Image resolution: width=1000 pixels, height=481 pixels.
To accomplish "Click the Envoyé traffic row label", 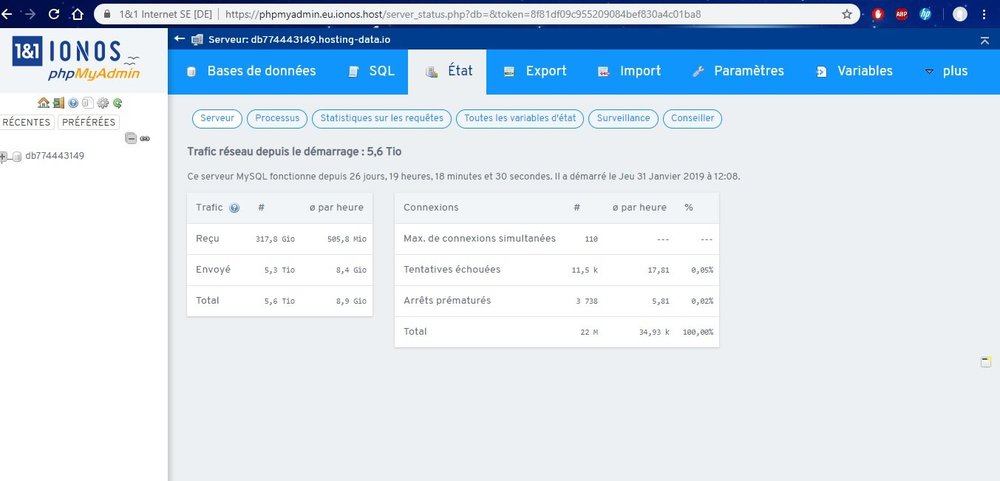I will pyautogui.click(x=213, y=270).
